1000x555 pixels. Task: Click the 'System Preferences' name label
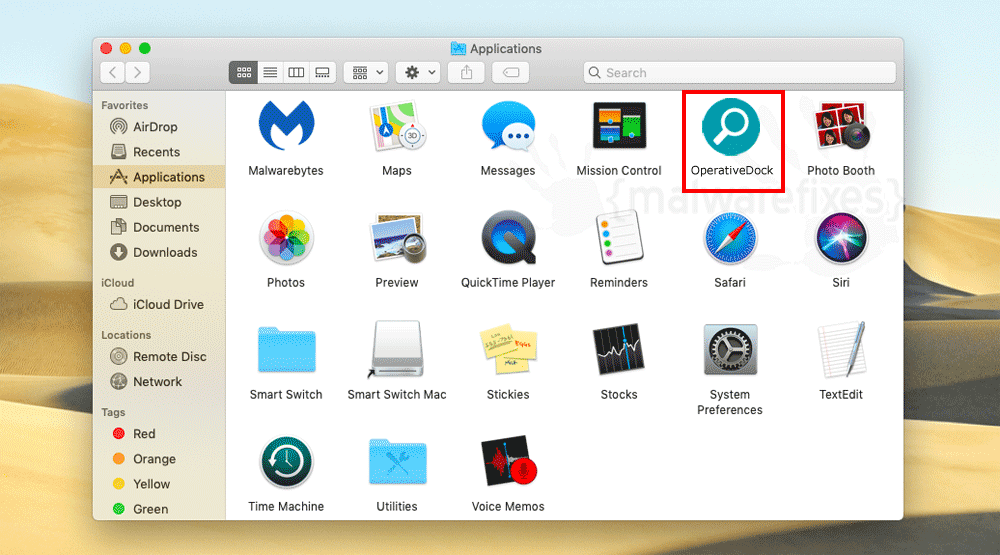point(730,402)
